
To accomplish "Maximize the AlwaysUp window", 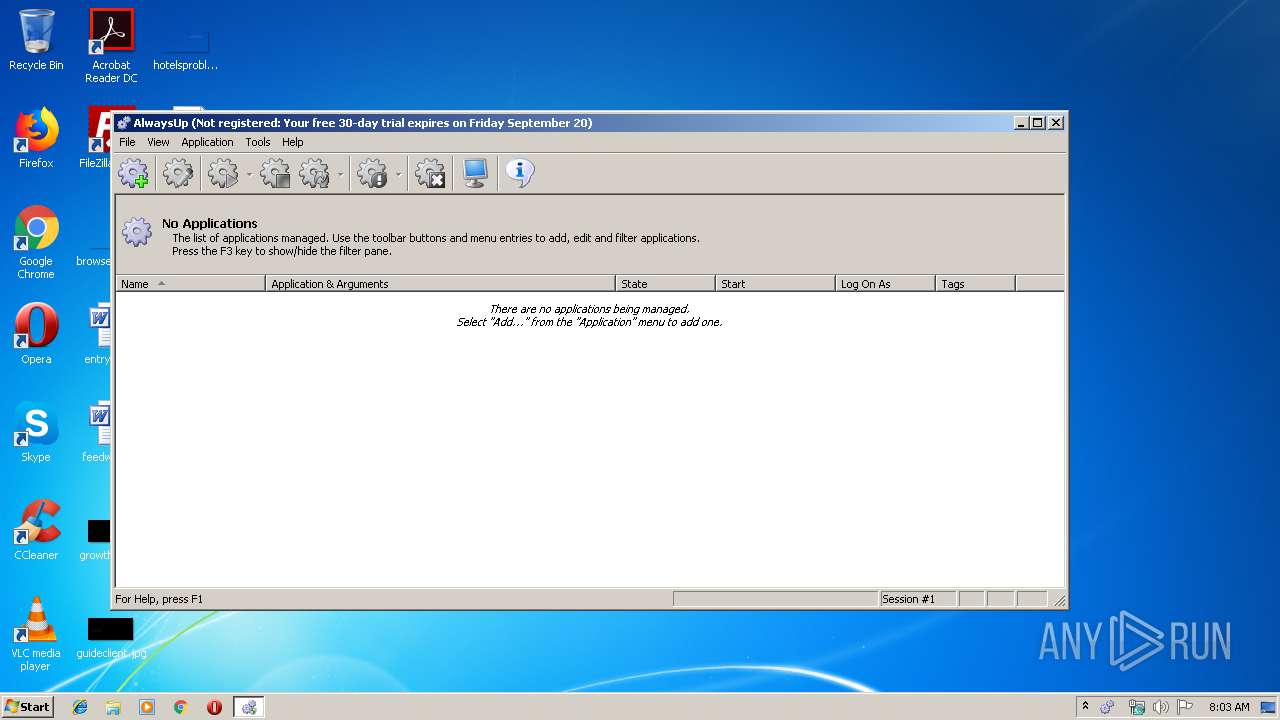I will 1038,122.
